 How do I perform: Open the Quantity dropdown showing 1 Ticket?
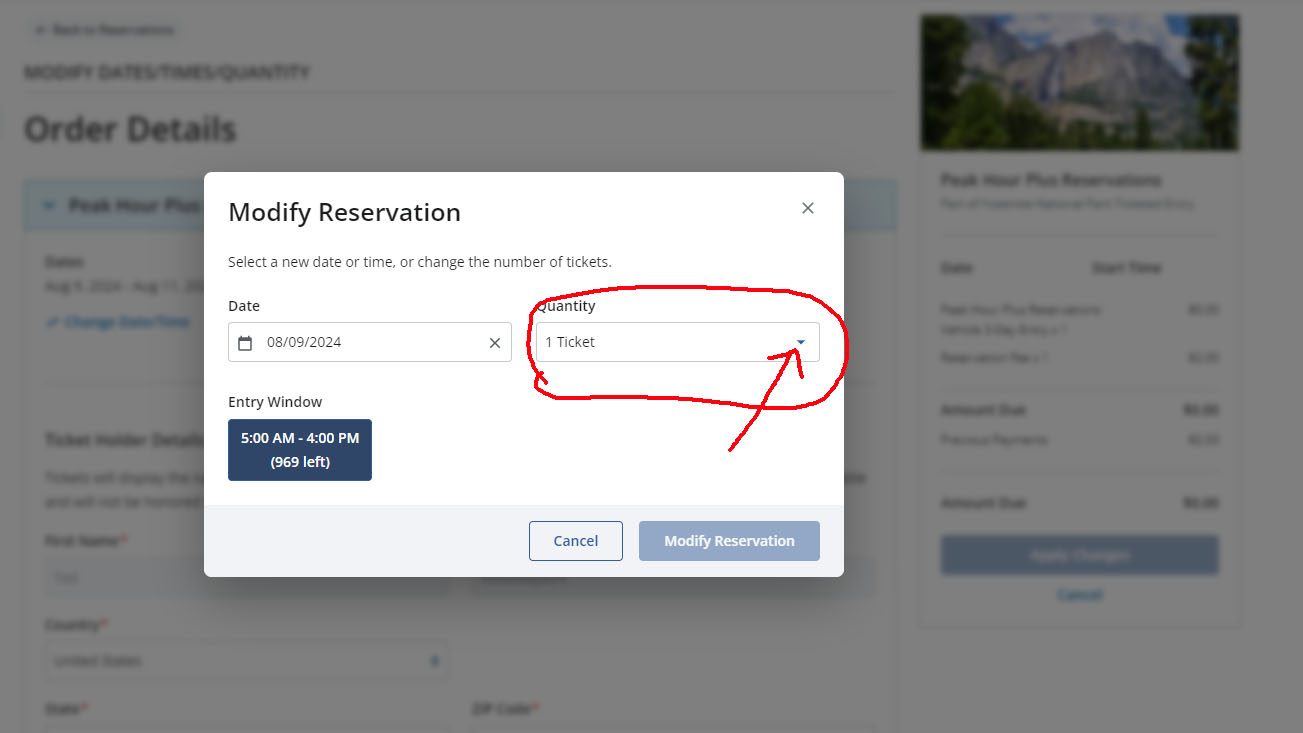pyautogui.click(x=677, y=342)
